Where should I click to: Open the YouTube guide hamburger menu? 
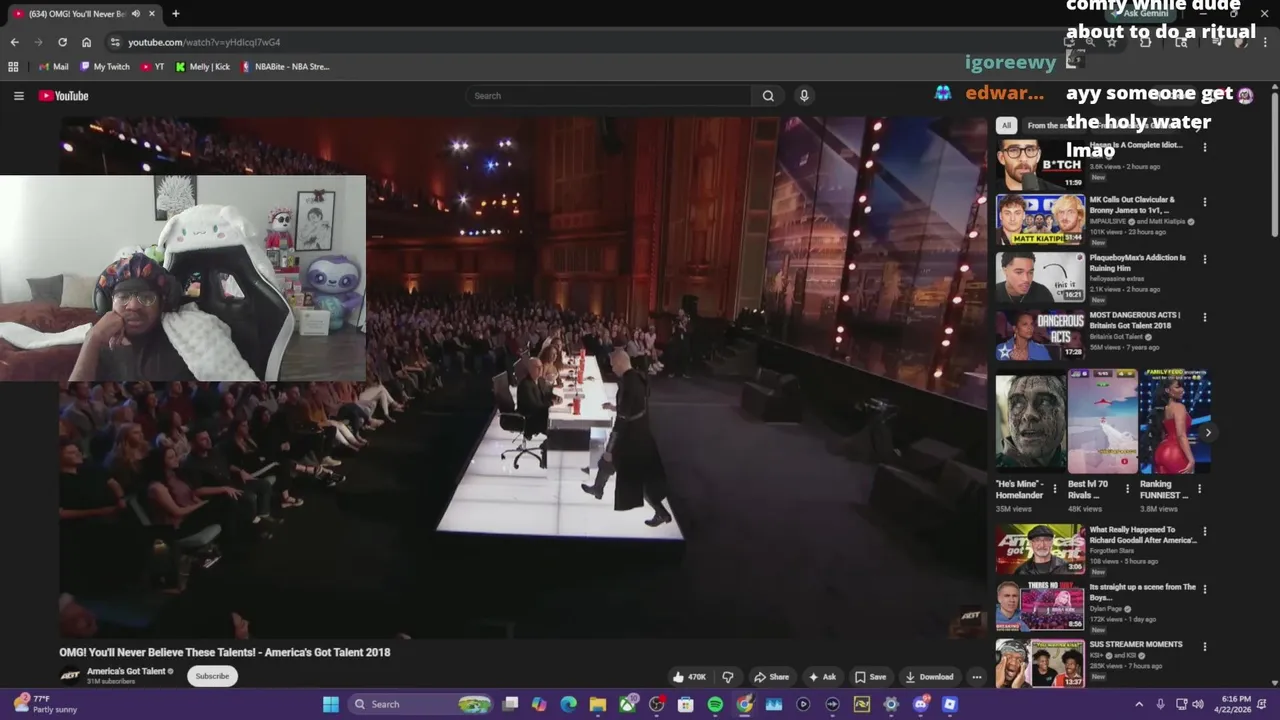click(x=18, y=96)
